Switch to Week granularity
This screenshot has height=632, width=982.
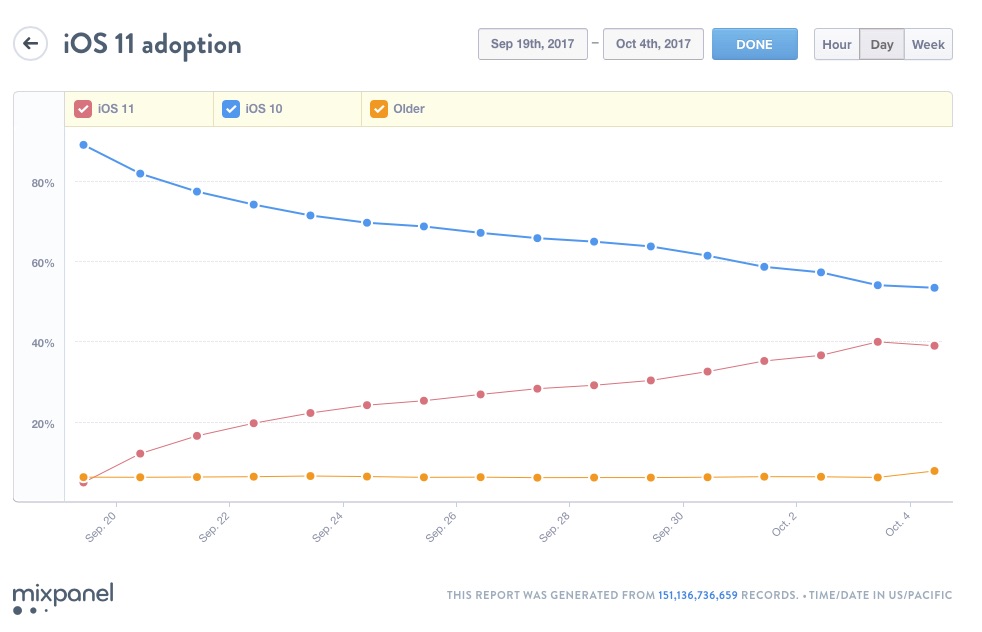[x=928, y=44]
